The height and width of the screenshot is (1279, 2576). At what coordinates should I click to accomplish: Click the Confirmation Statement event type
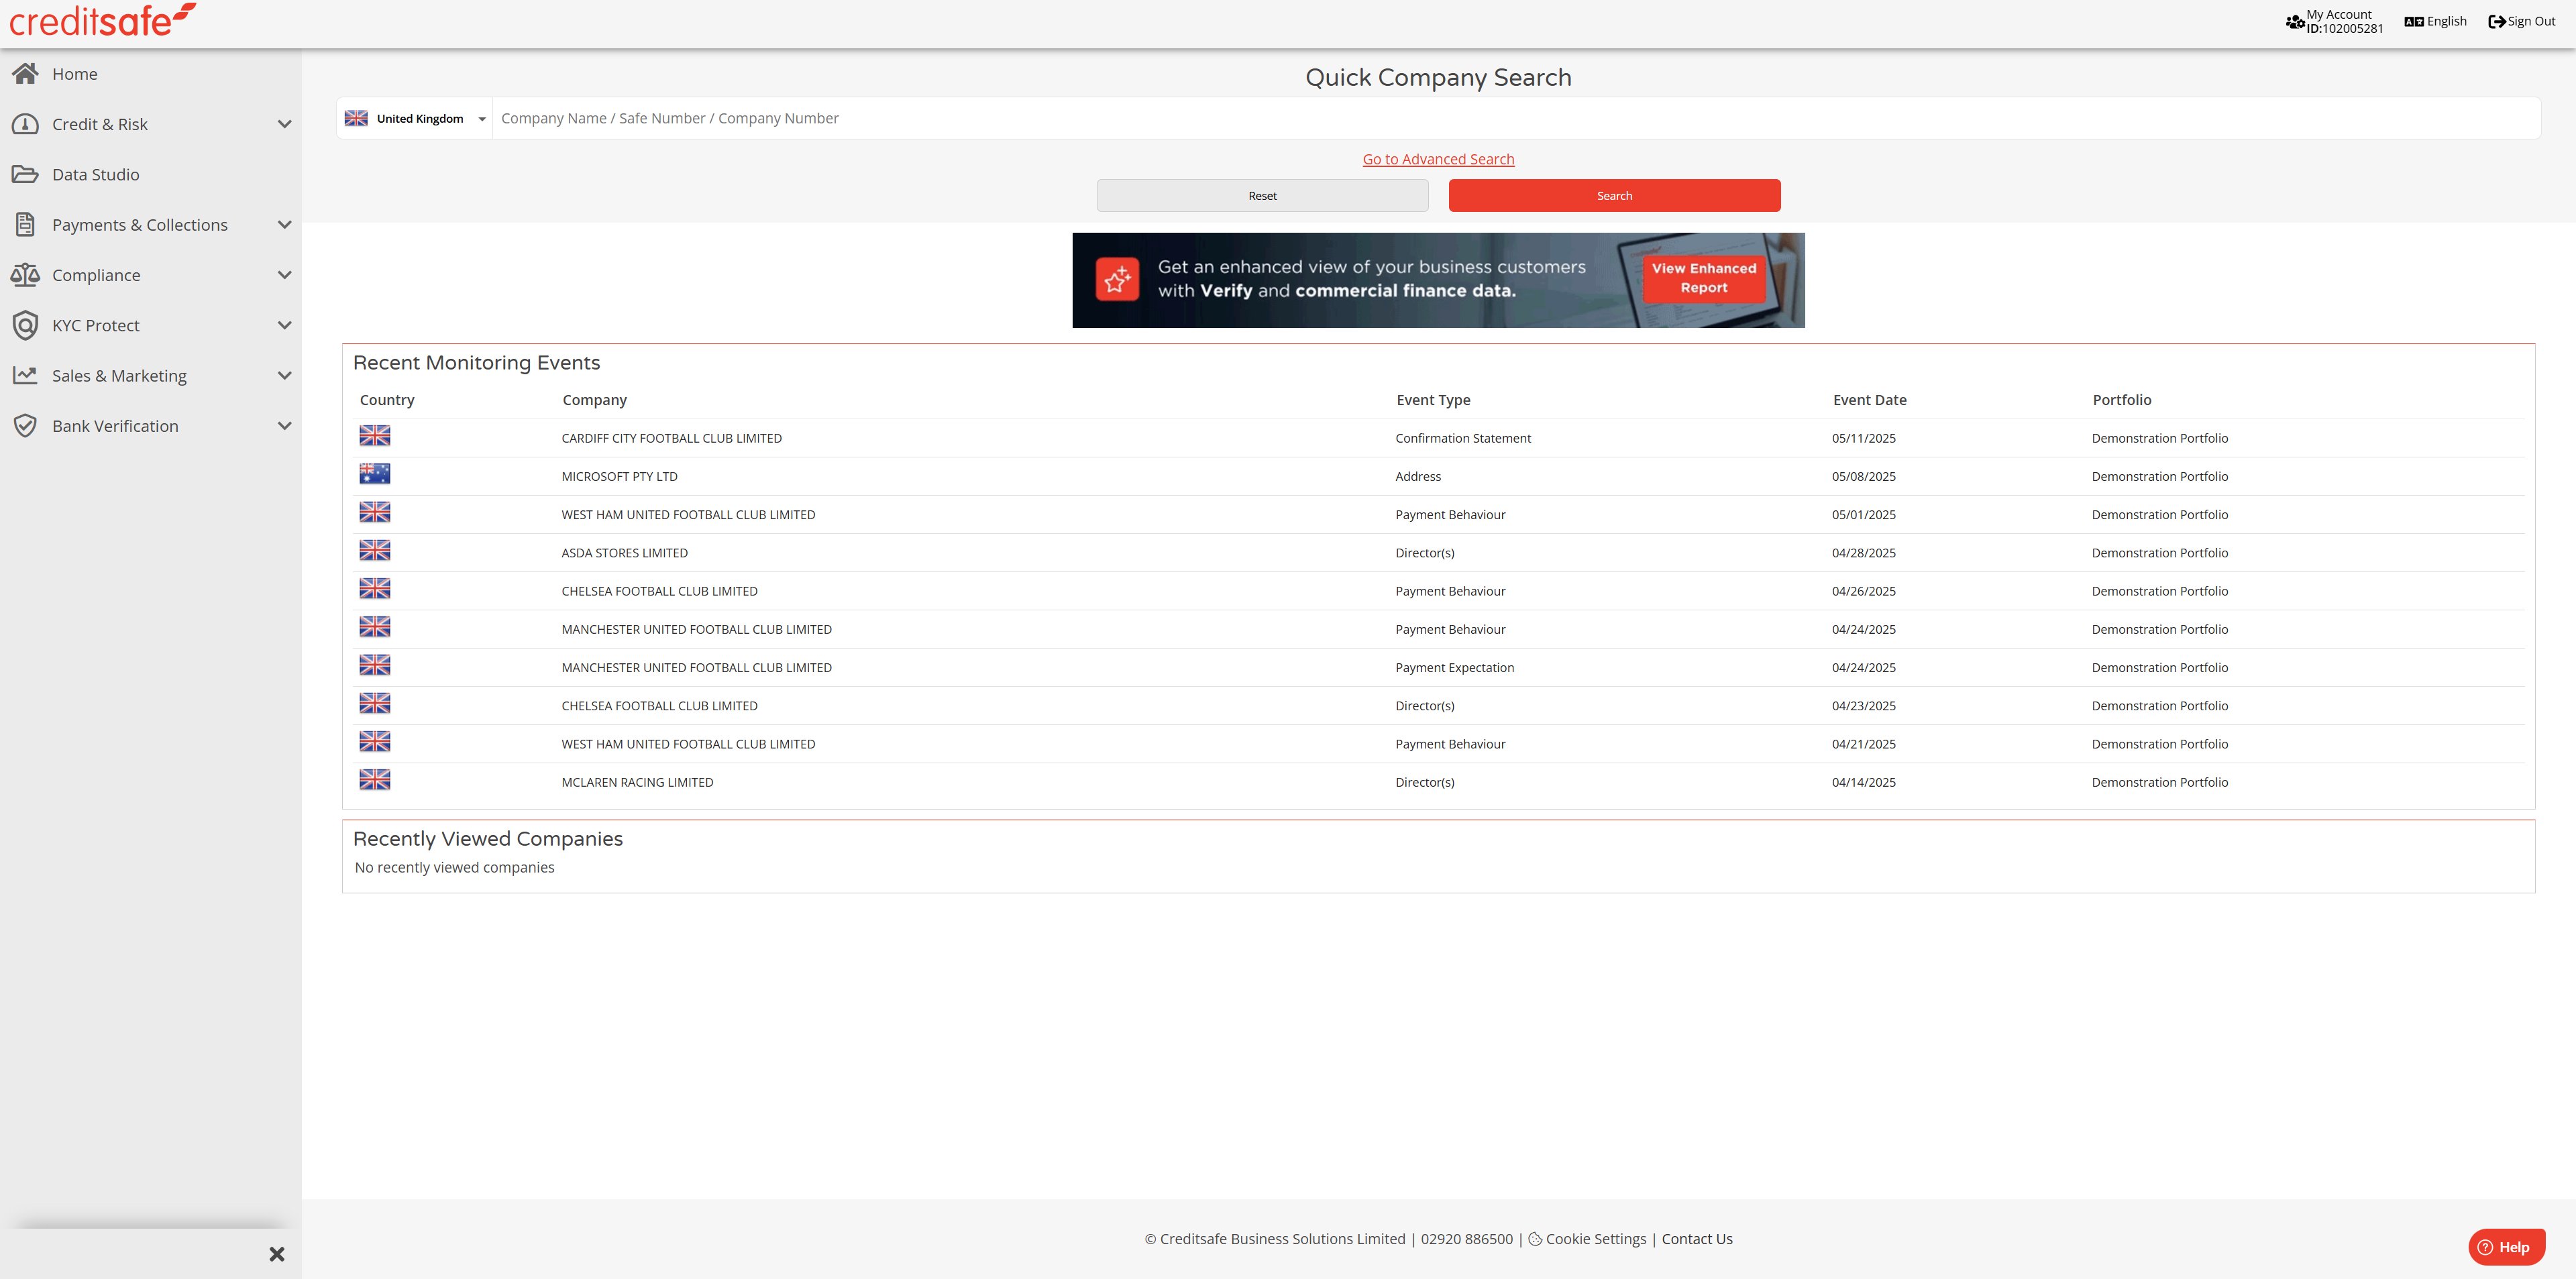point(1462,438)
